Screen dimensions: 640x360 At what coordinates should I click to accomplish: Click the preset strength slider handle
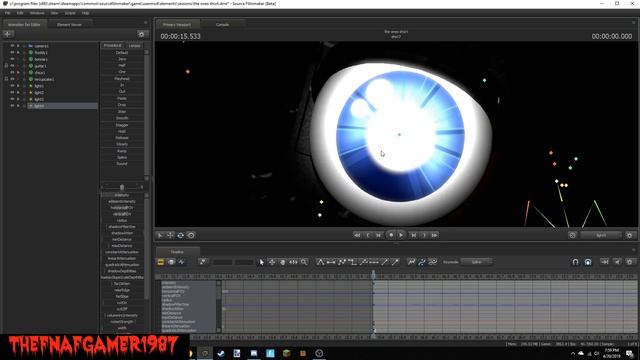point(122,187)
